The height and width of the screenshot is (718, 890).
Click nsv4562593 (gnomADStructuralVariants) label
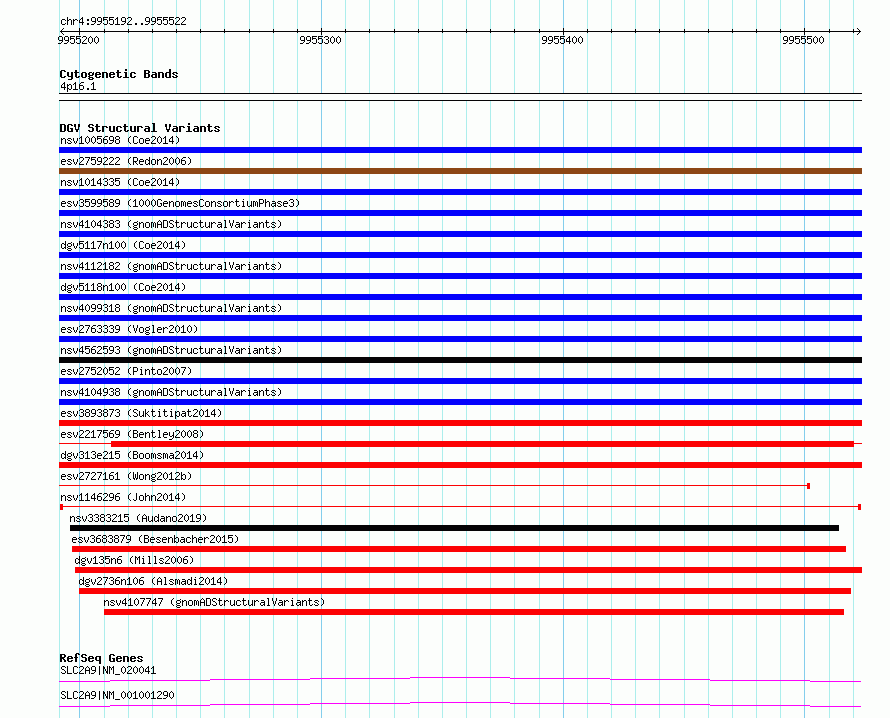click(171, 350)
